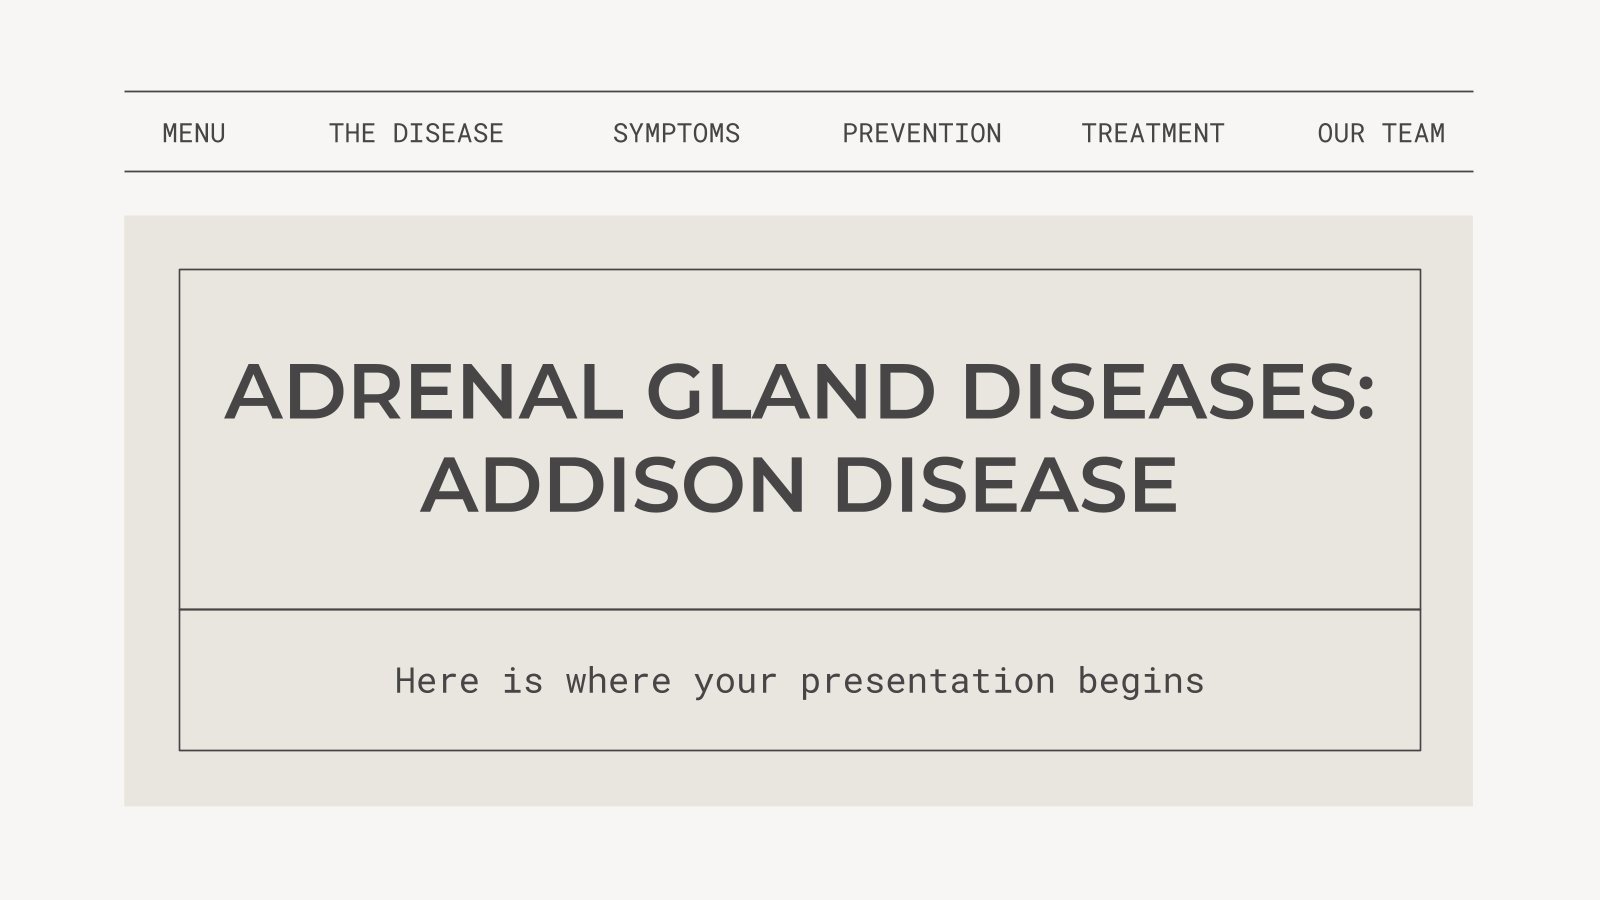Open the MENU navigation link
1600x900 pixels.
click(x=193, y=133)
